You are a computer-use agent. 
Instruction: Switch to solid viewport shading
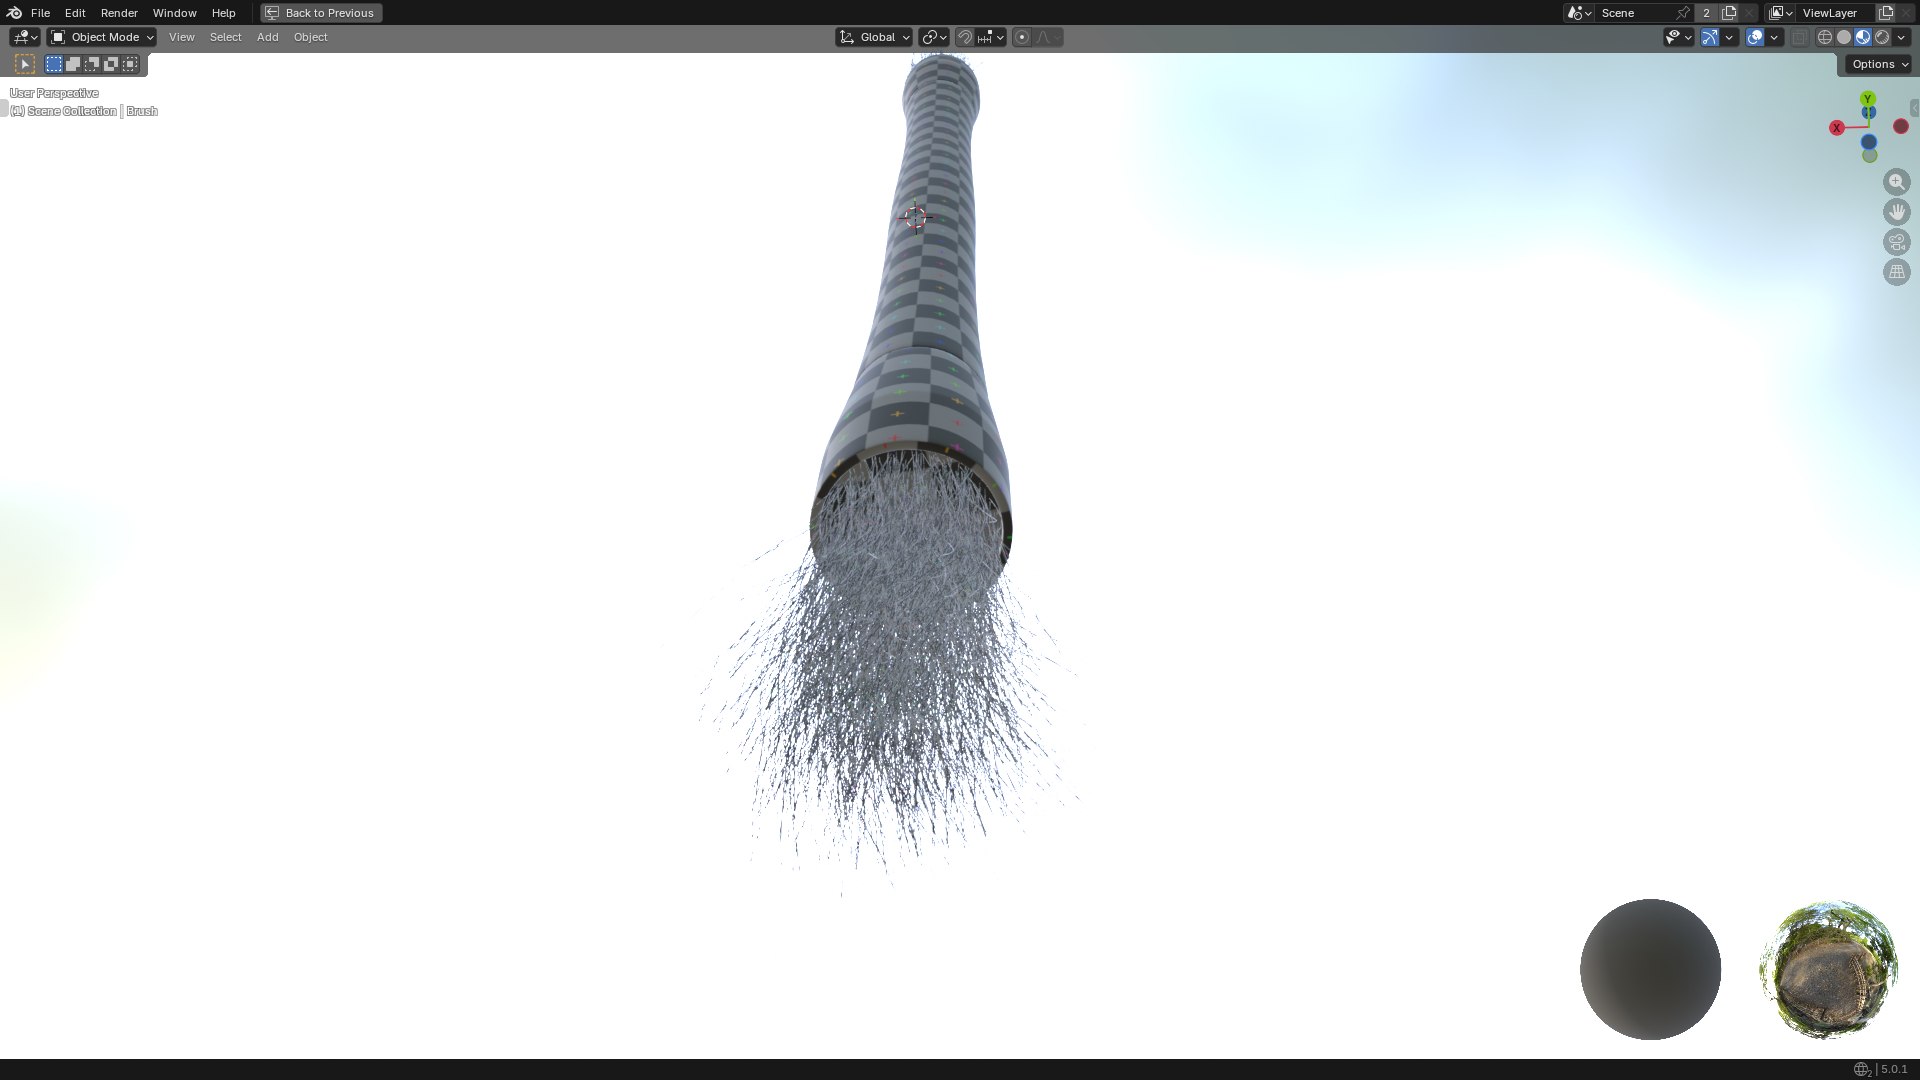click(1844, 37)
